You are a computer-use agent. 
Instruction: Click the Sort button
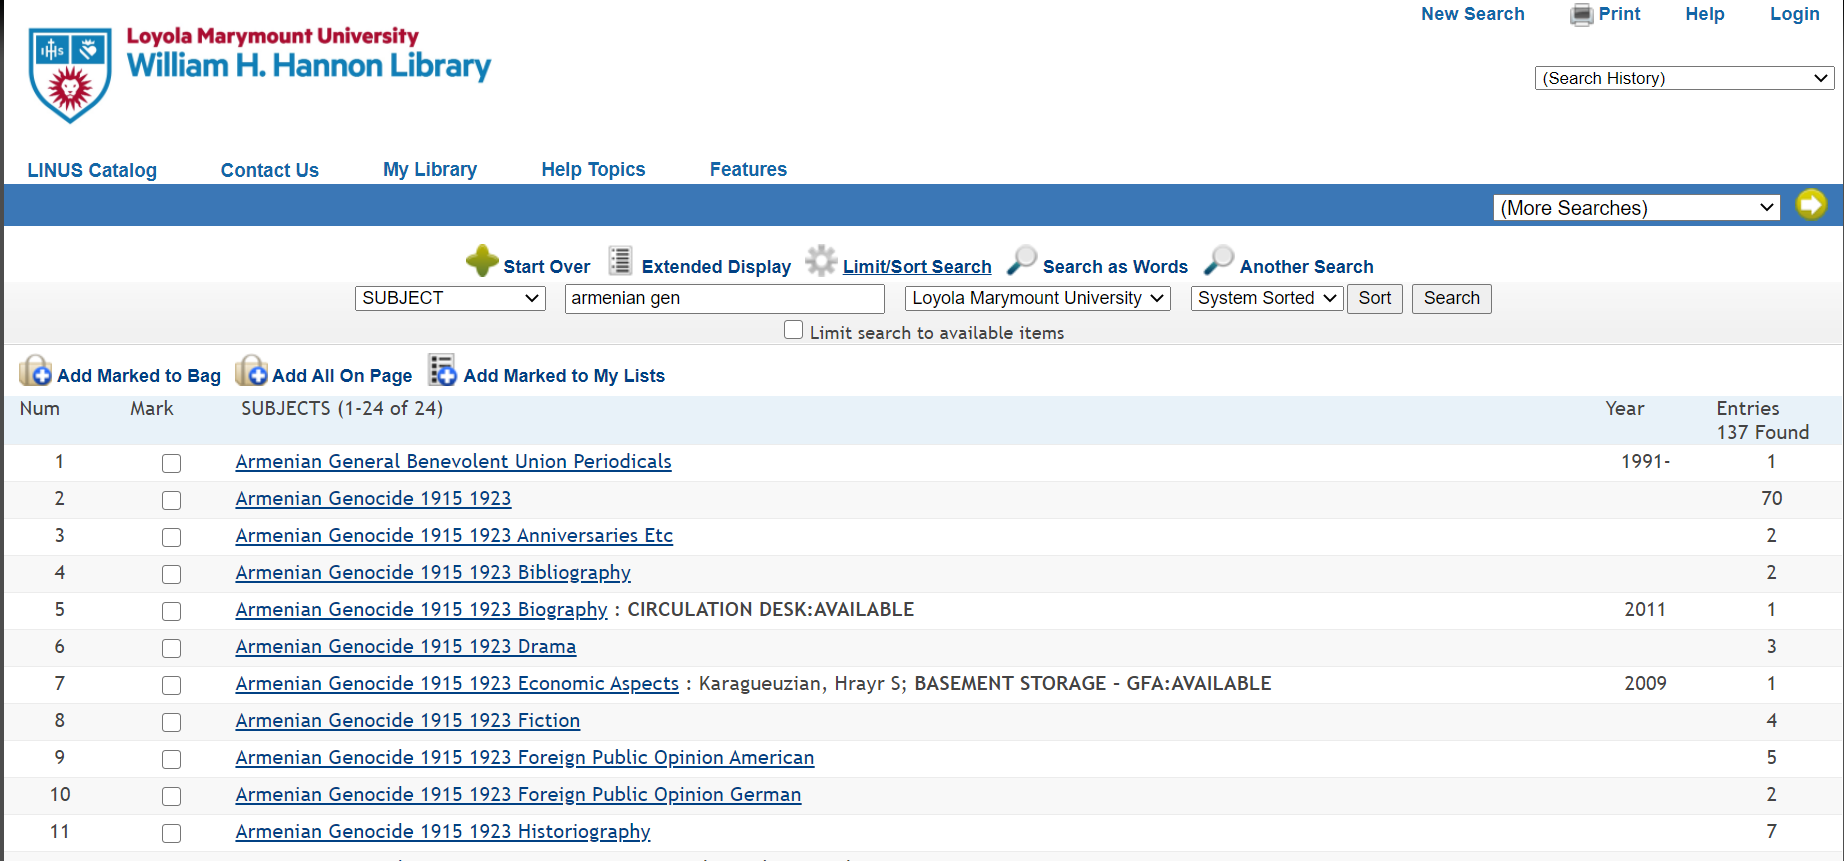pyautogui.click(x=1375, y=298)
